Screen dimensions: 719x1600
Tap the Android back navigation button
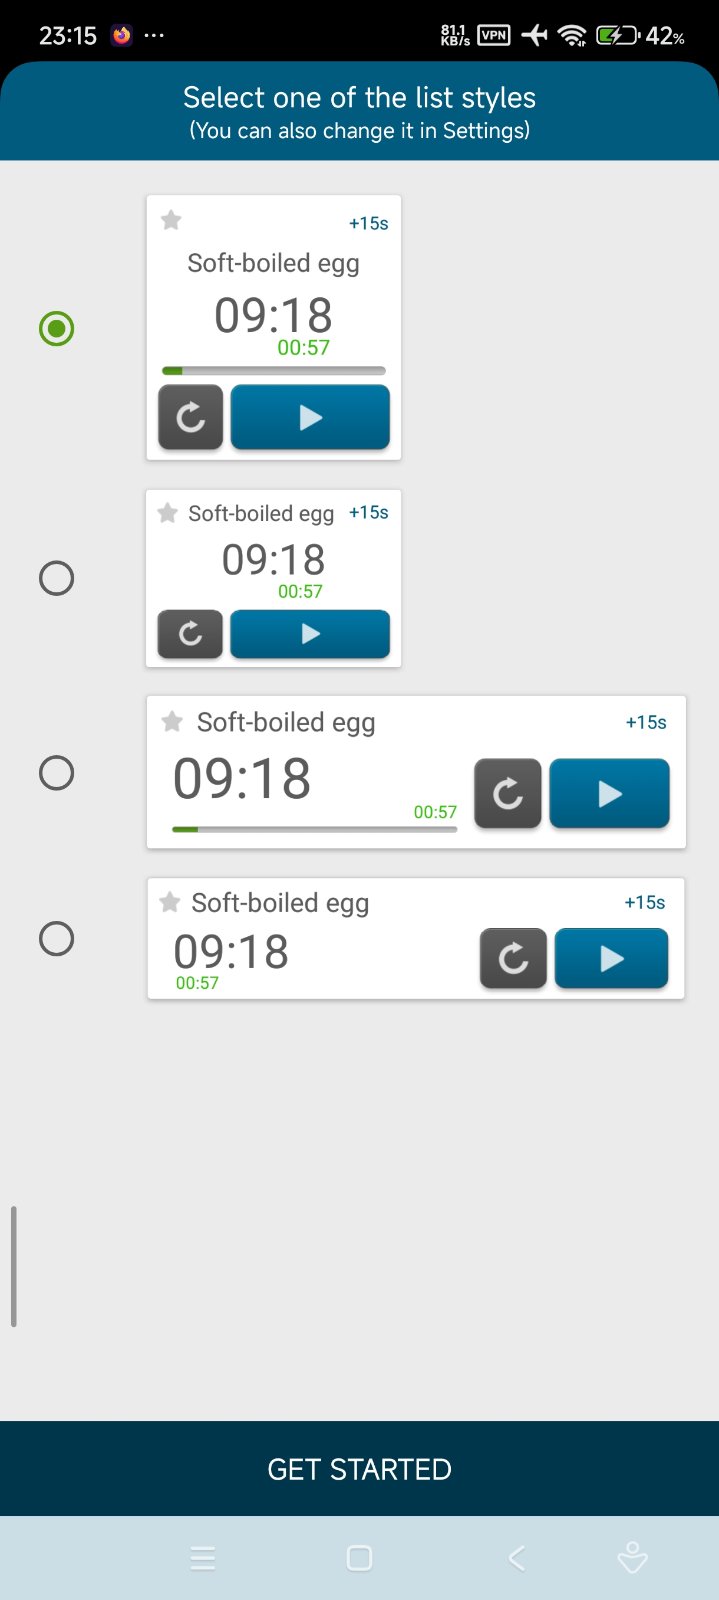[x=516, y=1557]
